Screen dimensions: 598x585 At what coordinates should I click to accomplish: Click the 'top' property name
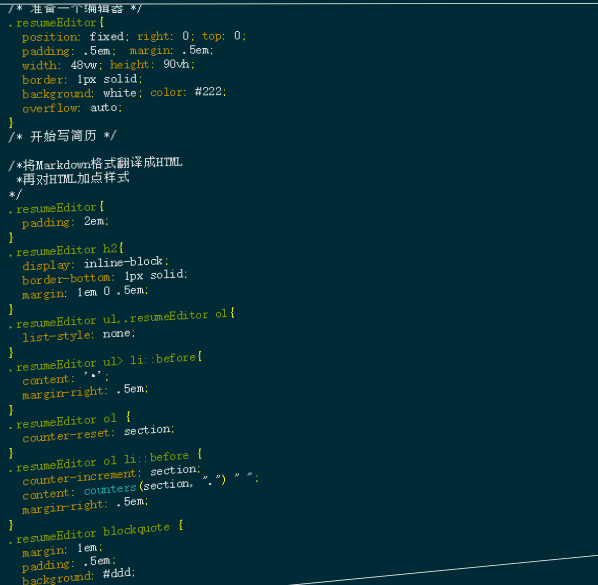coord(211,36)
